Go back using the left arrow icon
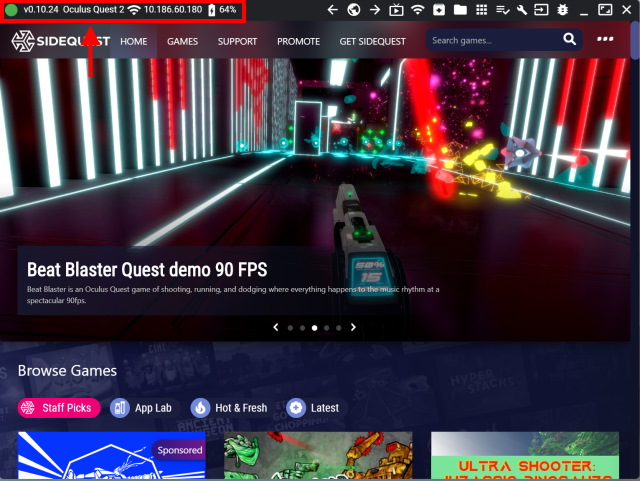 coord(332,9)
